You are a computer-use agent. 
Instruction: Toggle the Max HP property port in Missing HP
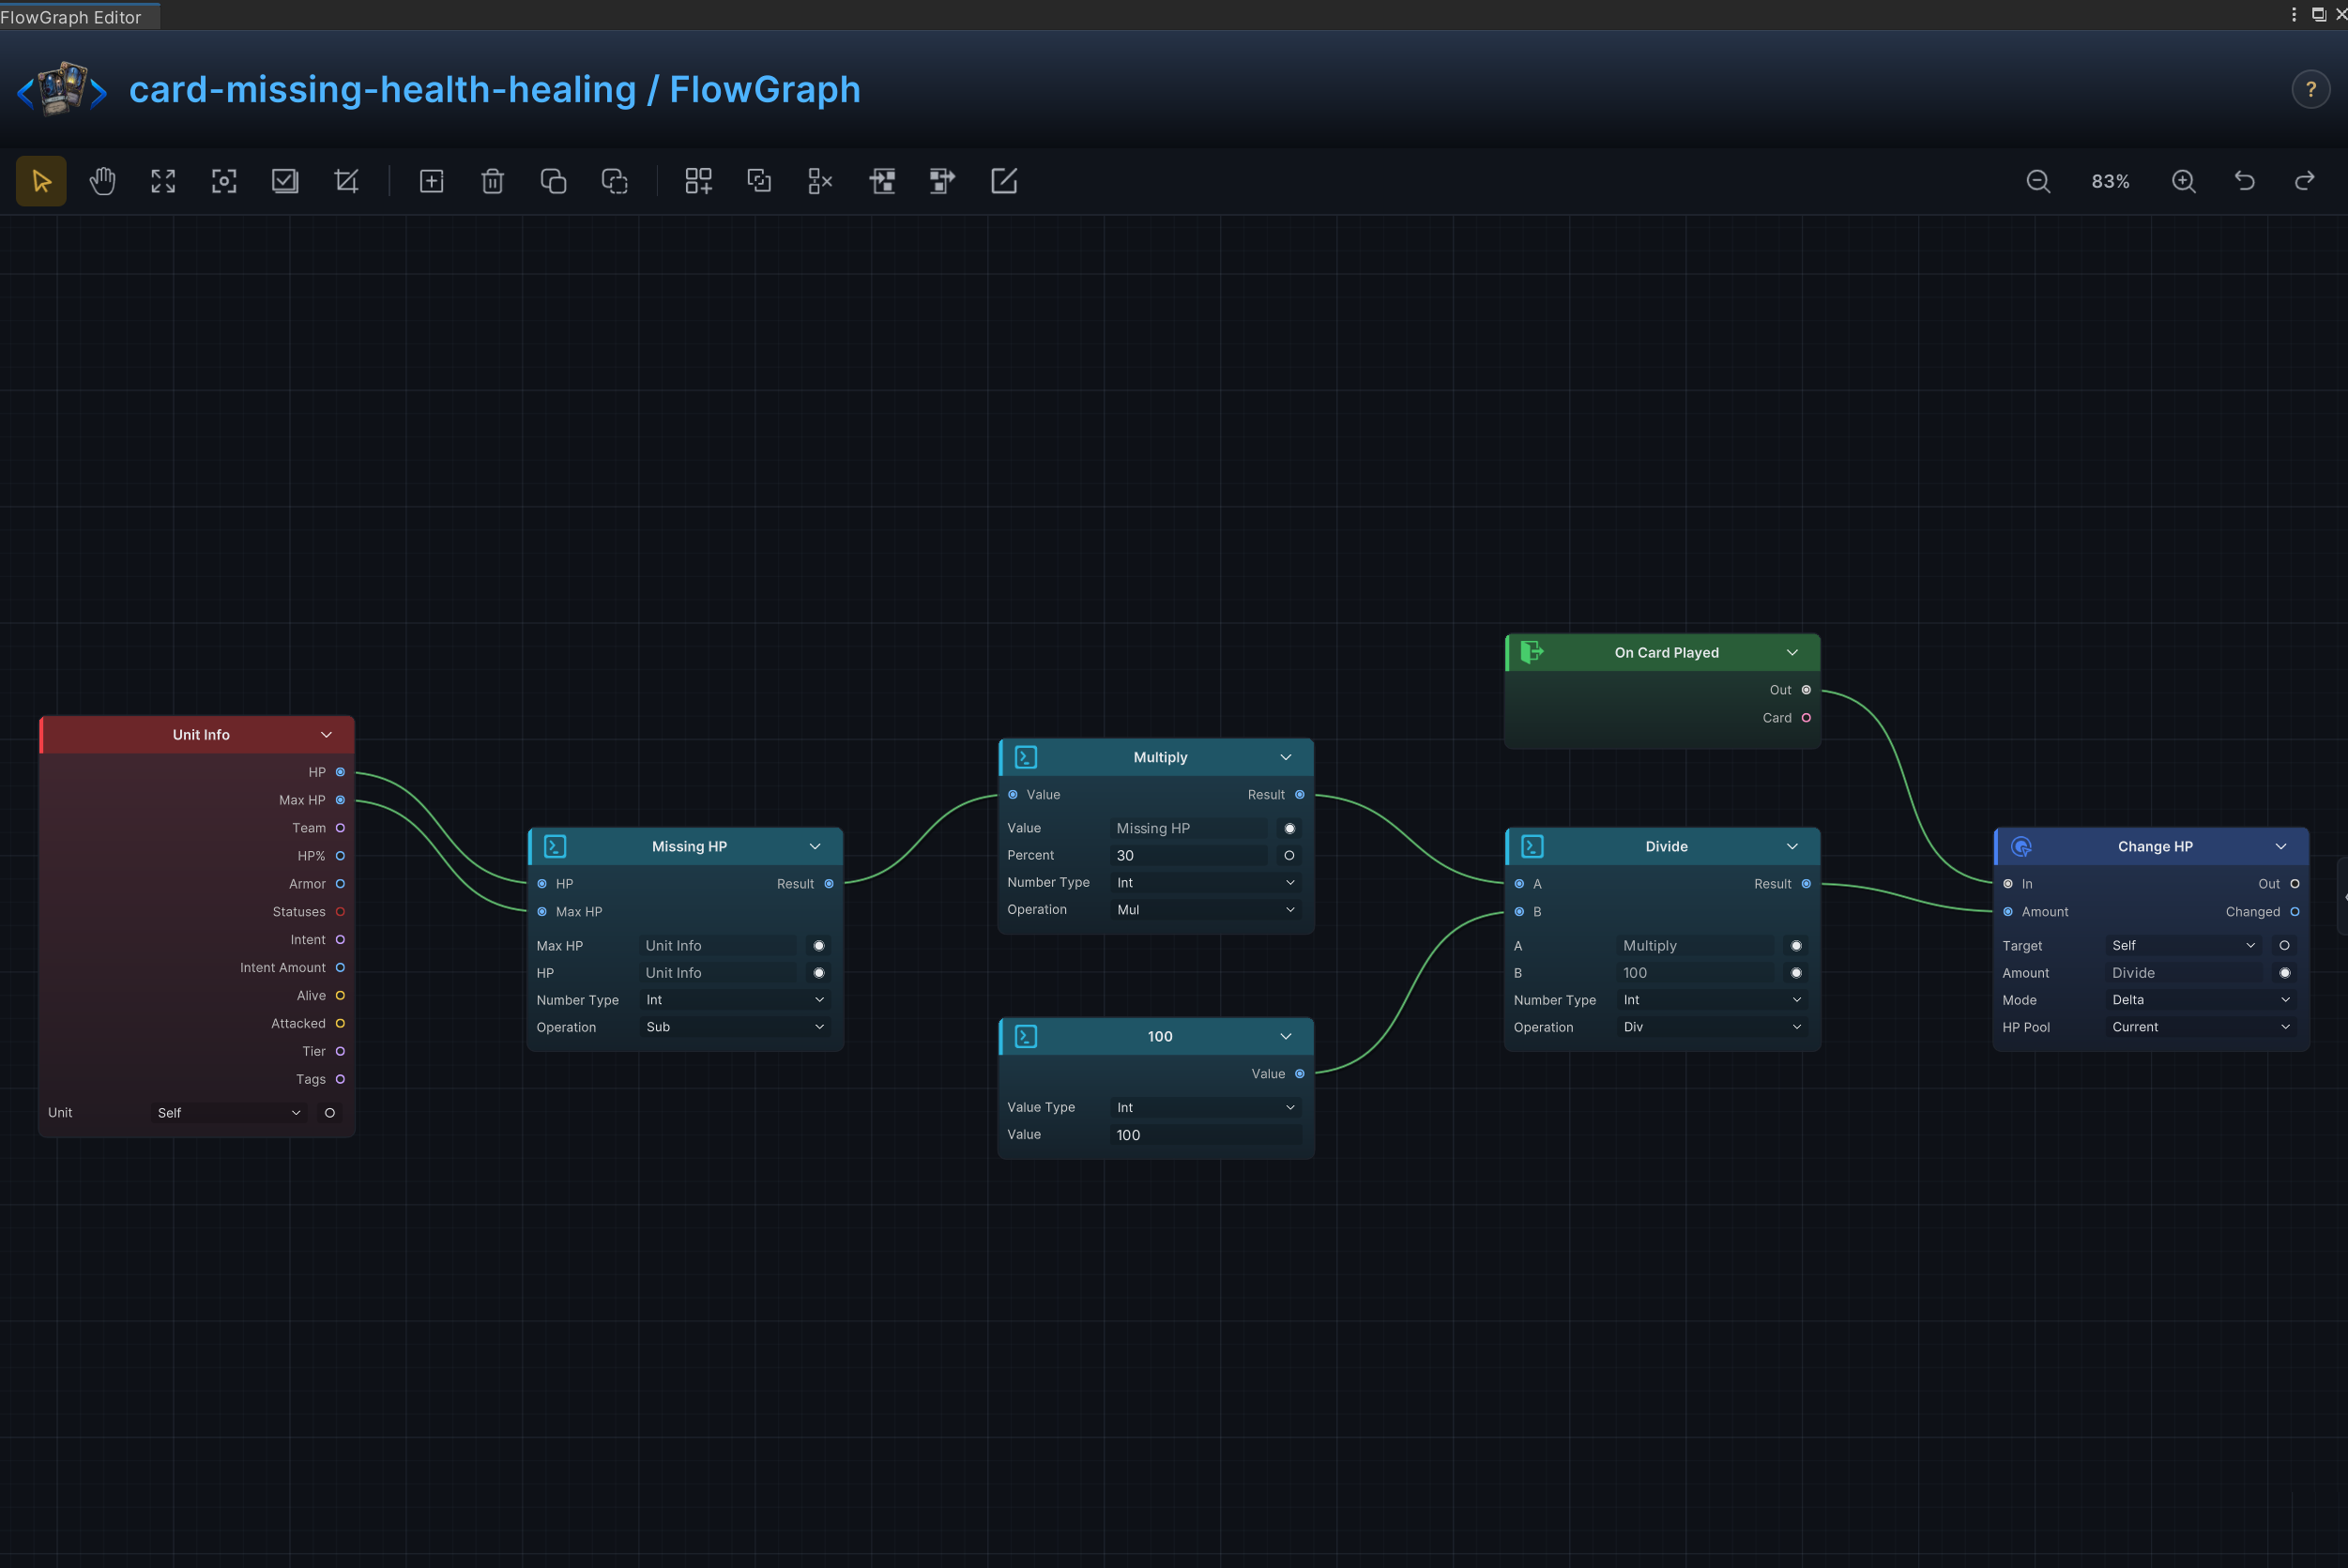(x=819, y=946)
